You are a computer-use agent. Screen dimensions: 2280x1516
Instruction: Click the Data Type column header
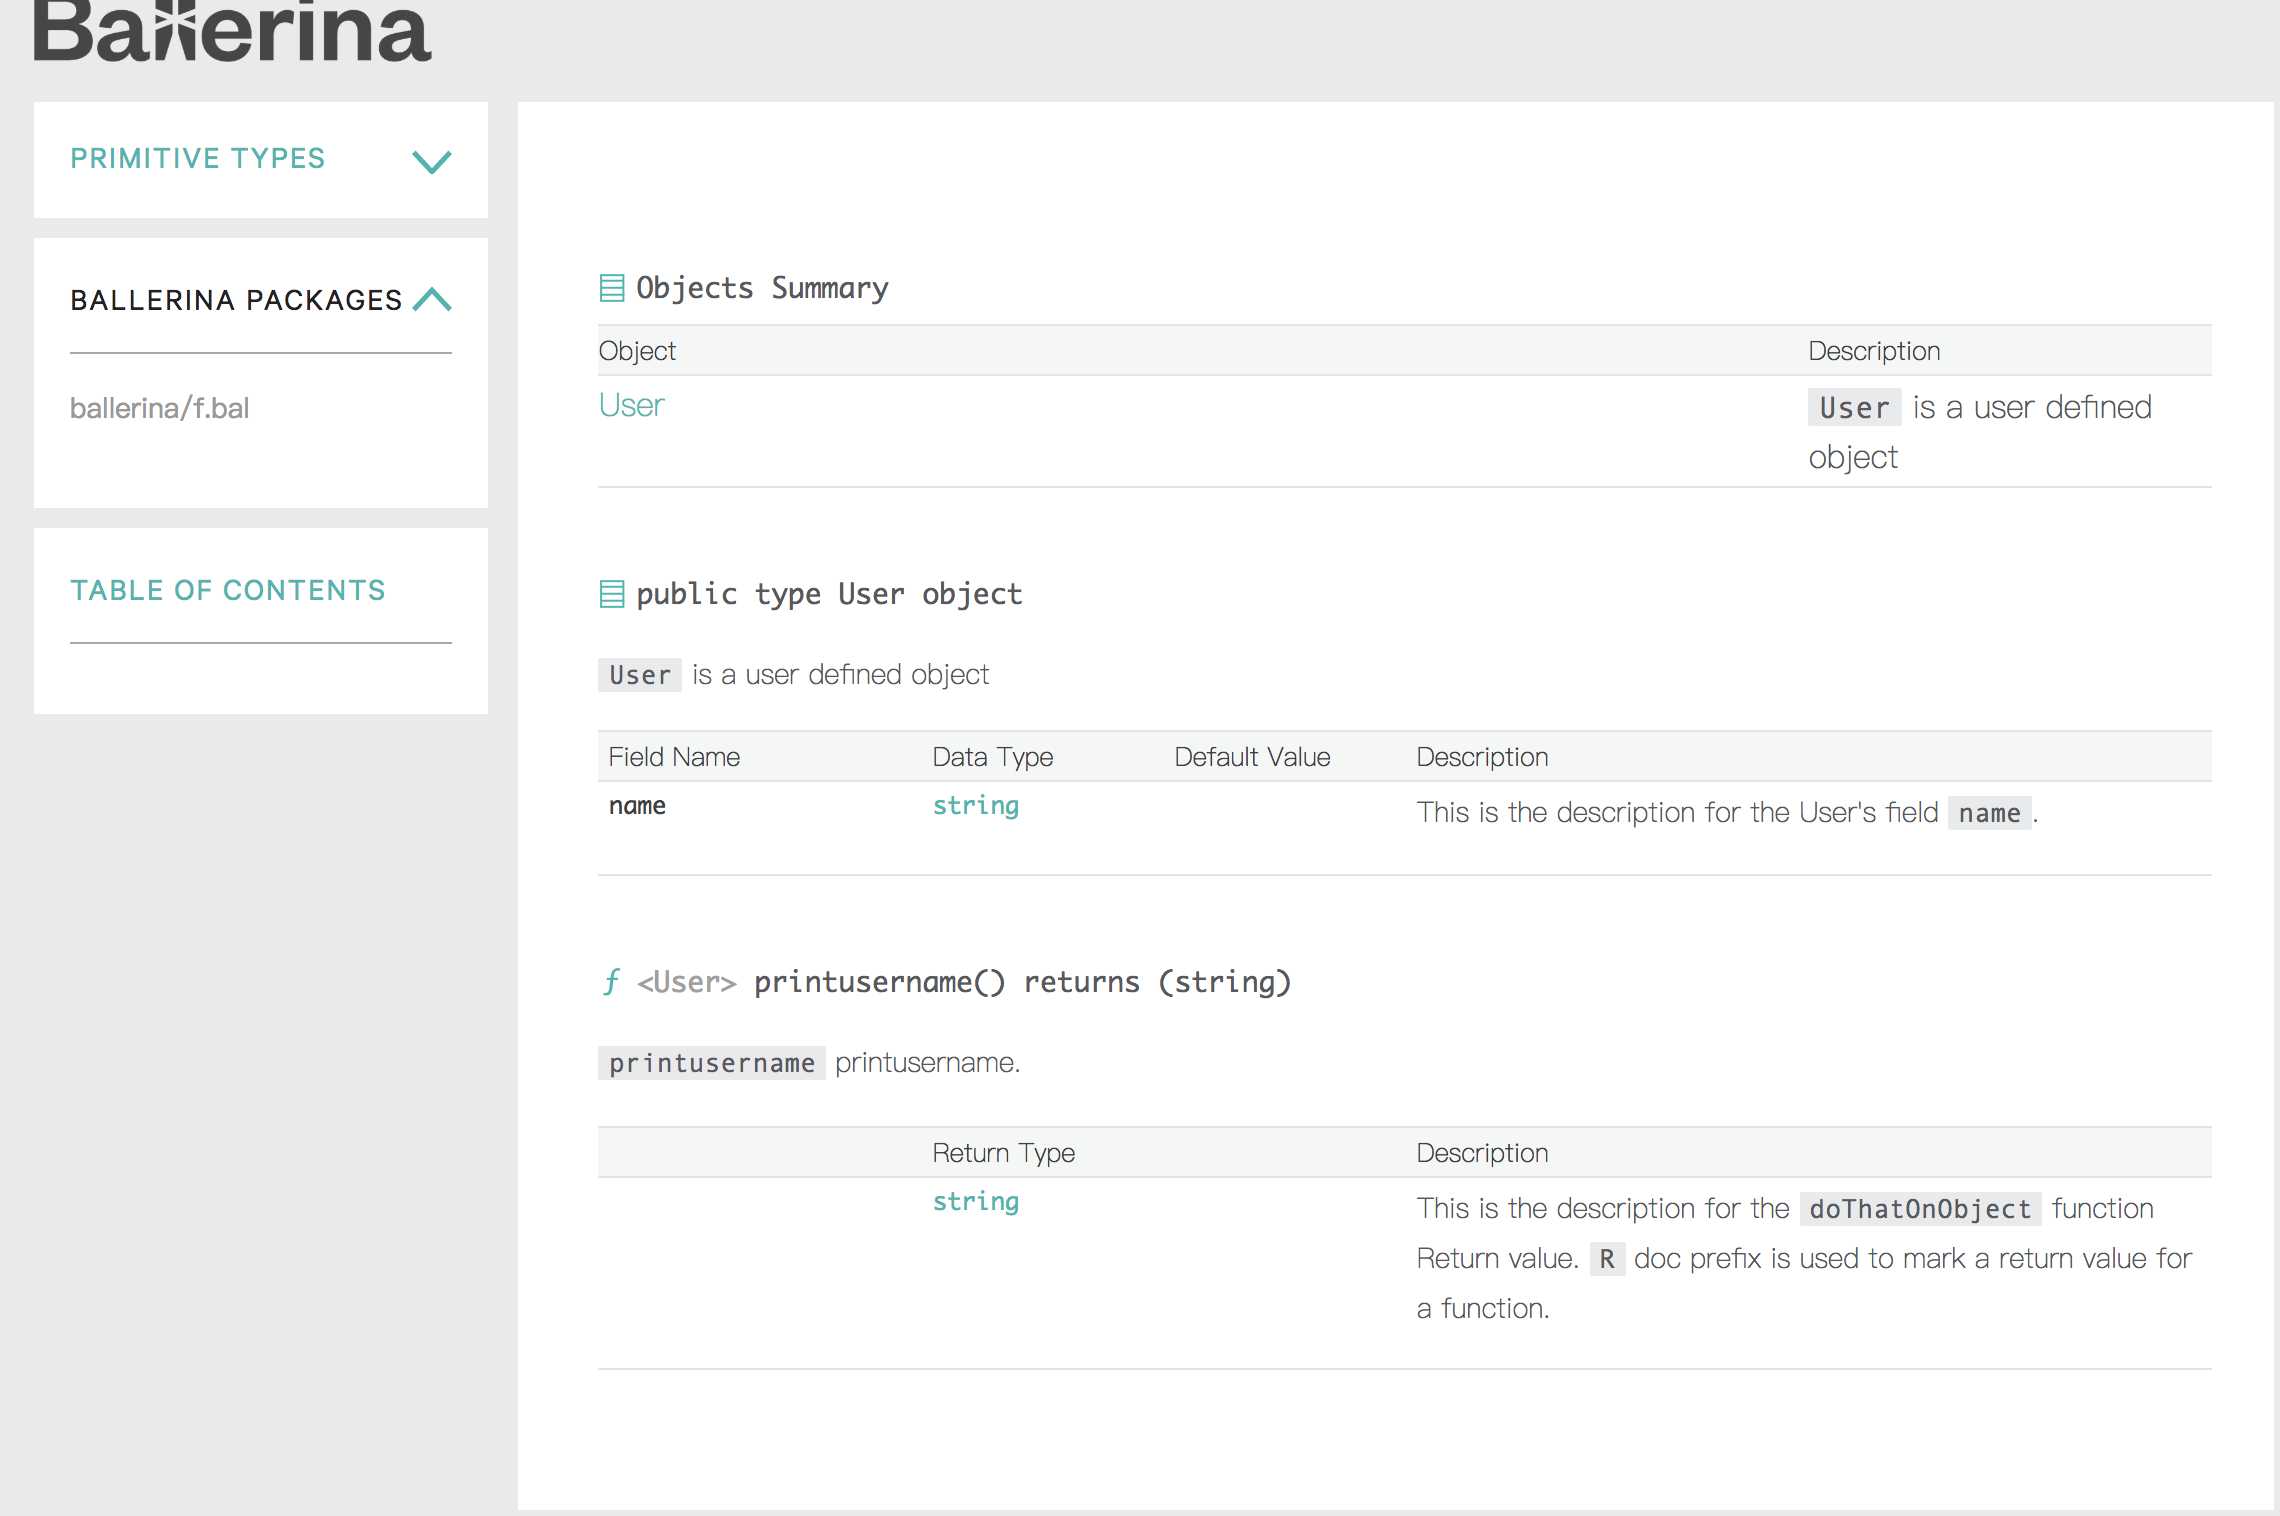pos(993,757)
